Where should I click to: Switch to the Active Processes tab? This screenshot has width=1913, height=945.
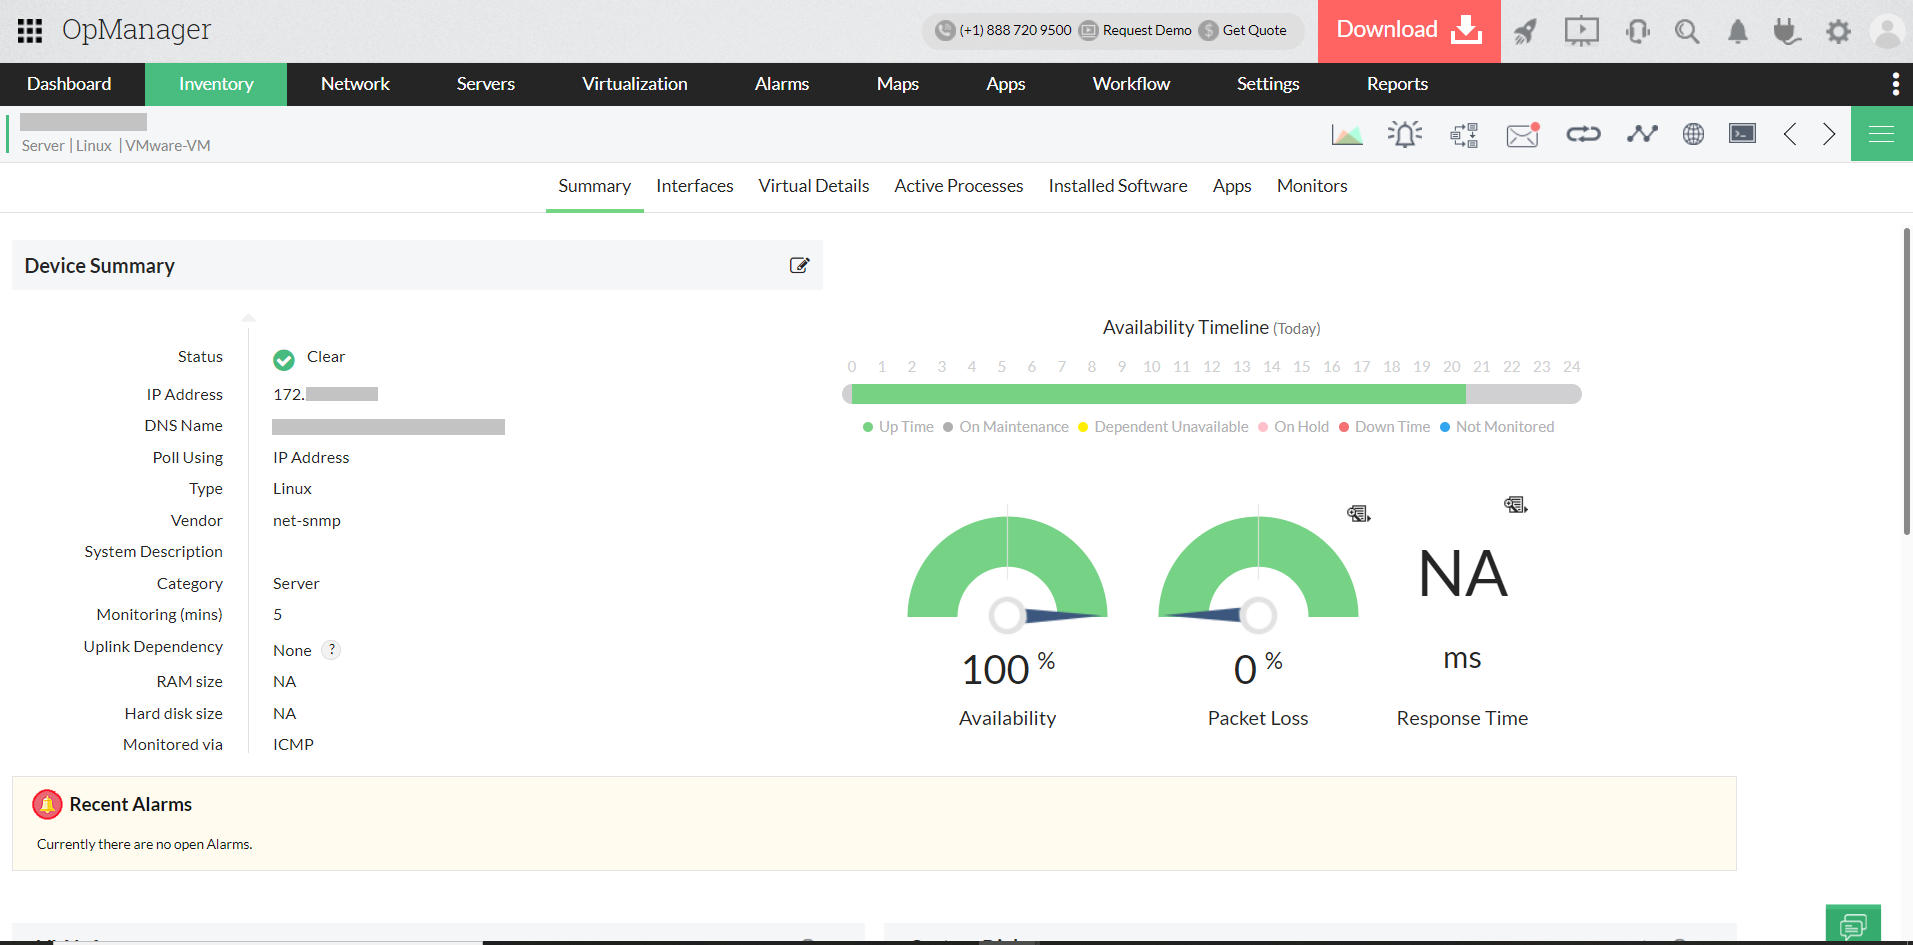pyautogui.click(x=959, y=186)
